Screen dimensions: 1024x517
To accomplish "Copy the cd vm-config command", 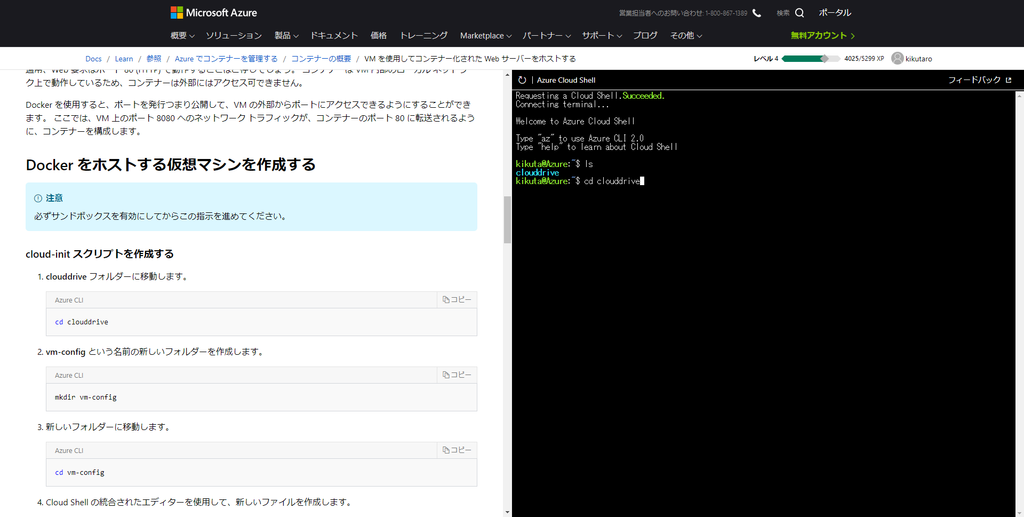I will tap(456, 450).
